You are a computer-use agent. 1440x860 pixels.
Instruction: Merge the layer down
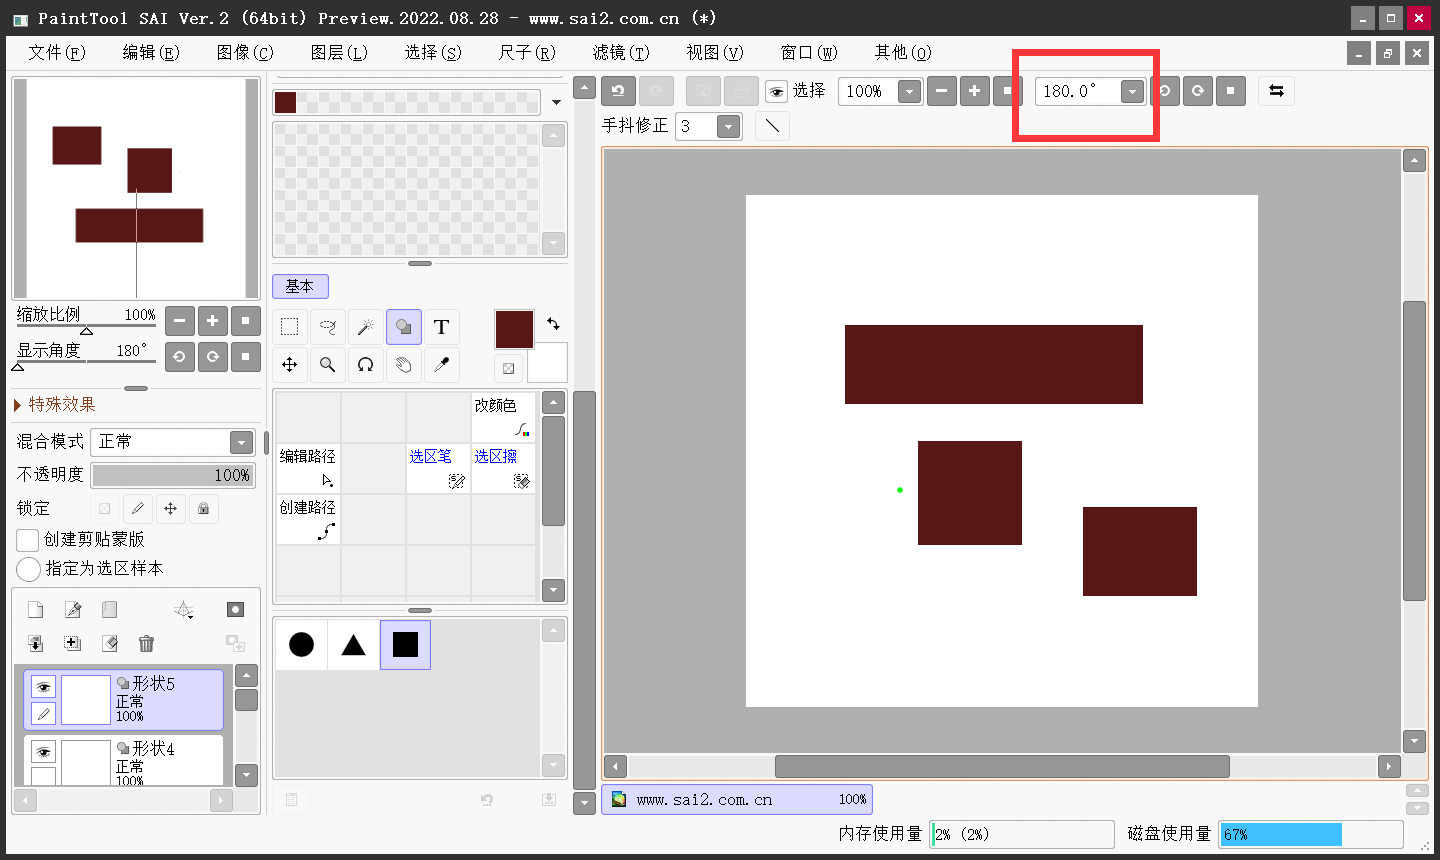pos(36,644)
